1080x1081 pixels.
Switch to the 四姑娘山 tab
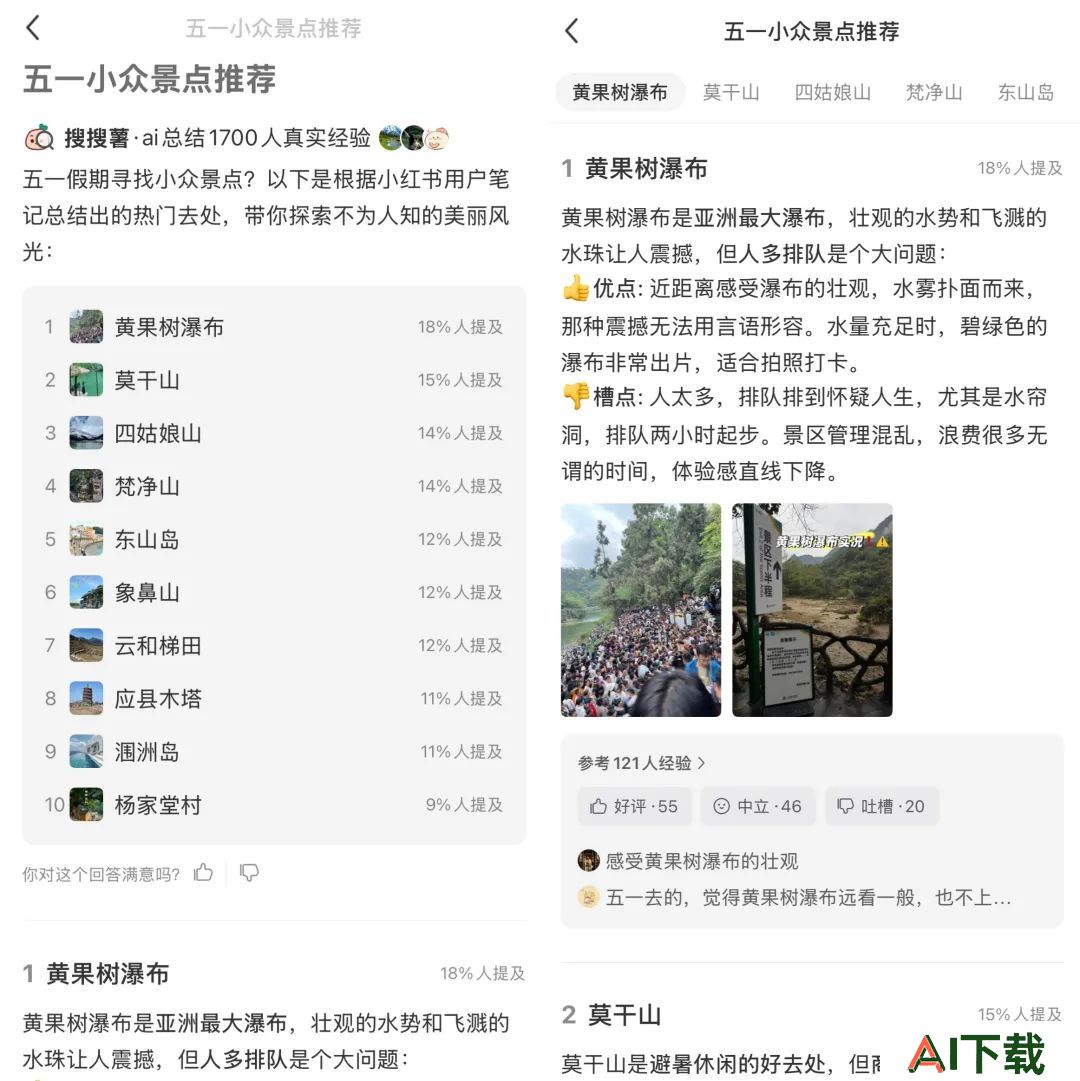(833, 92)
